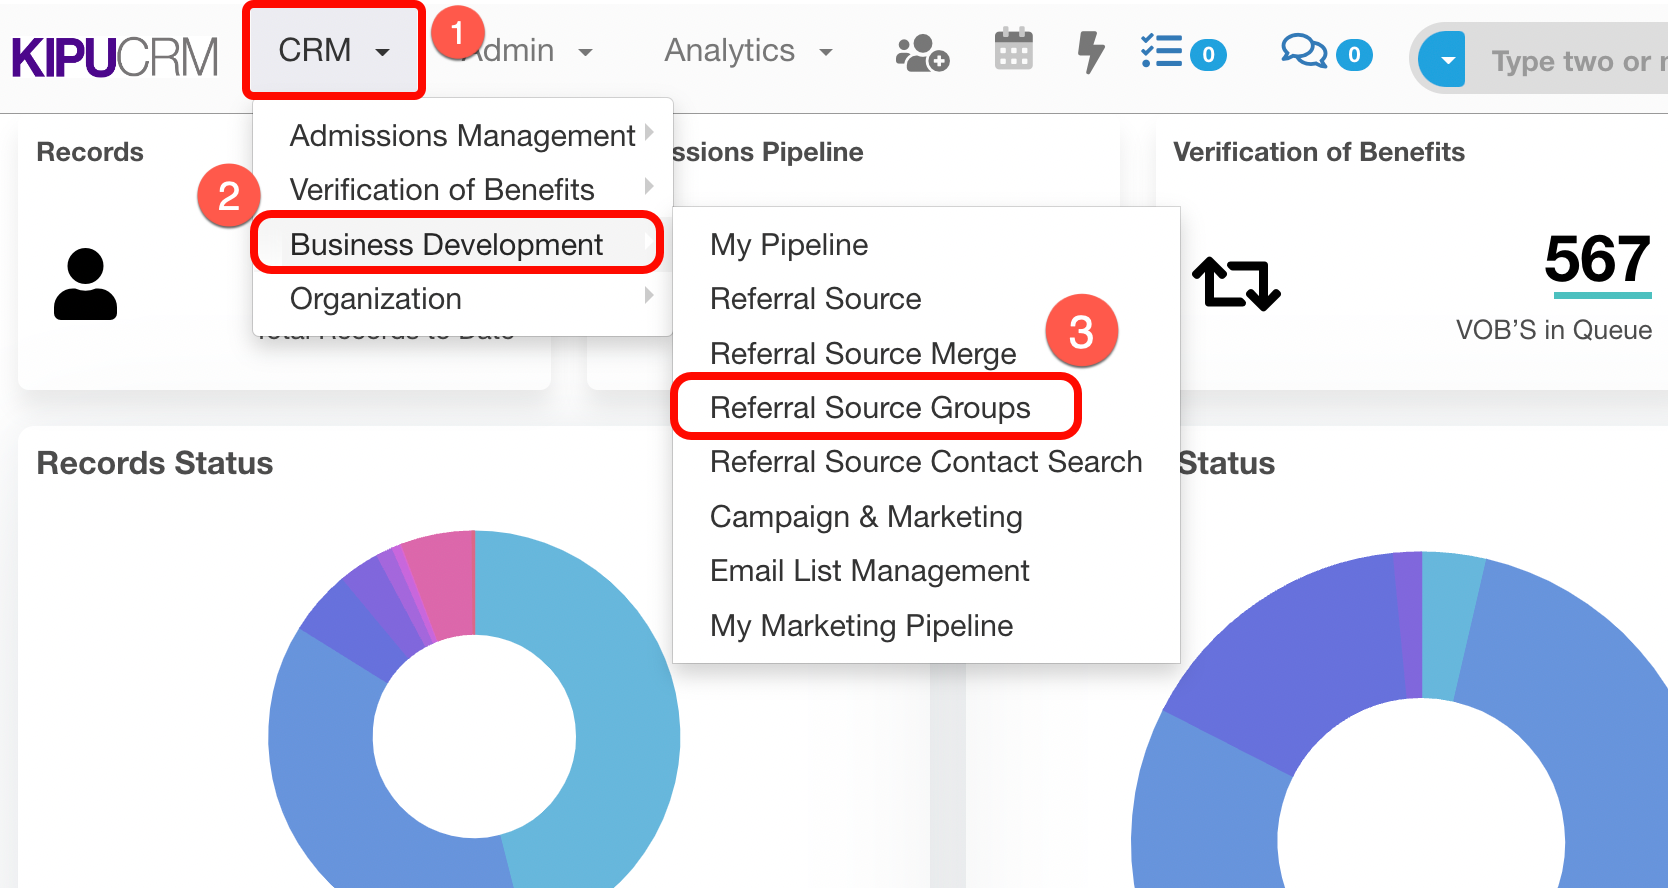1668x888 pixels.
Task: Click the KIPU CRM logo
Action: pos(114,57)
